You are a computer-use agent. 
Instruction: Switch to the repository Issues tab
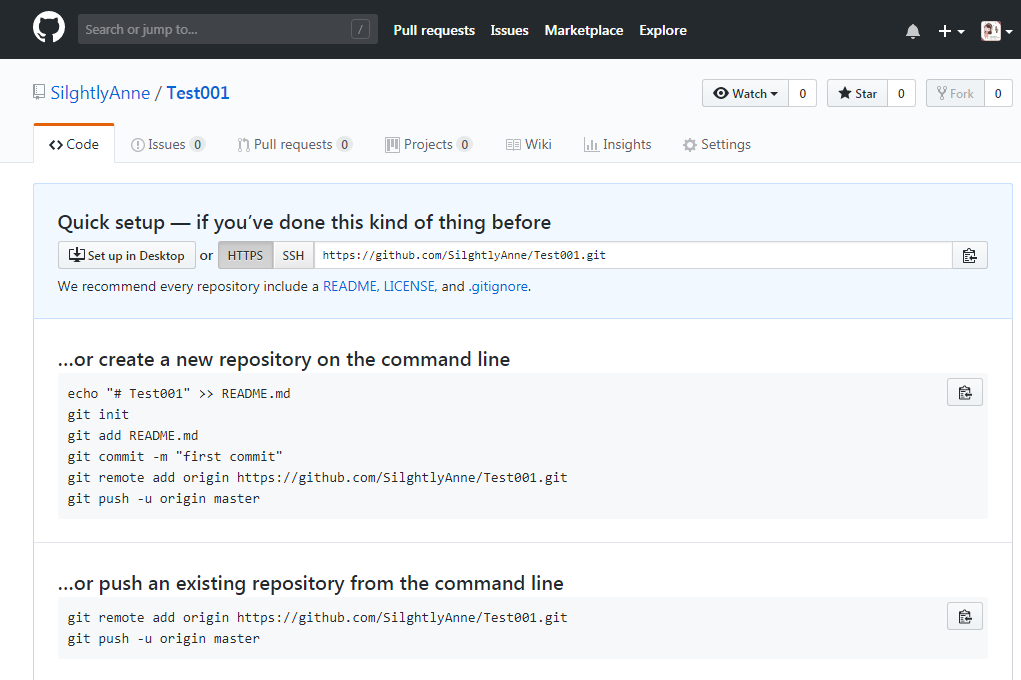168,144
